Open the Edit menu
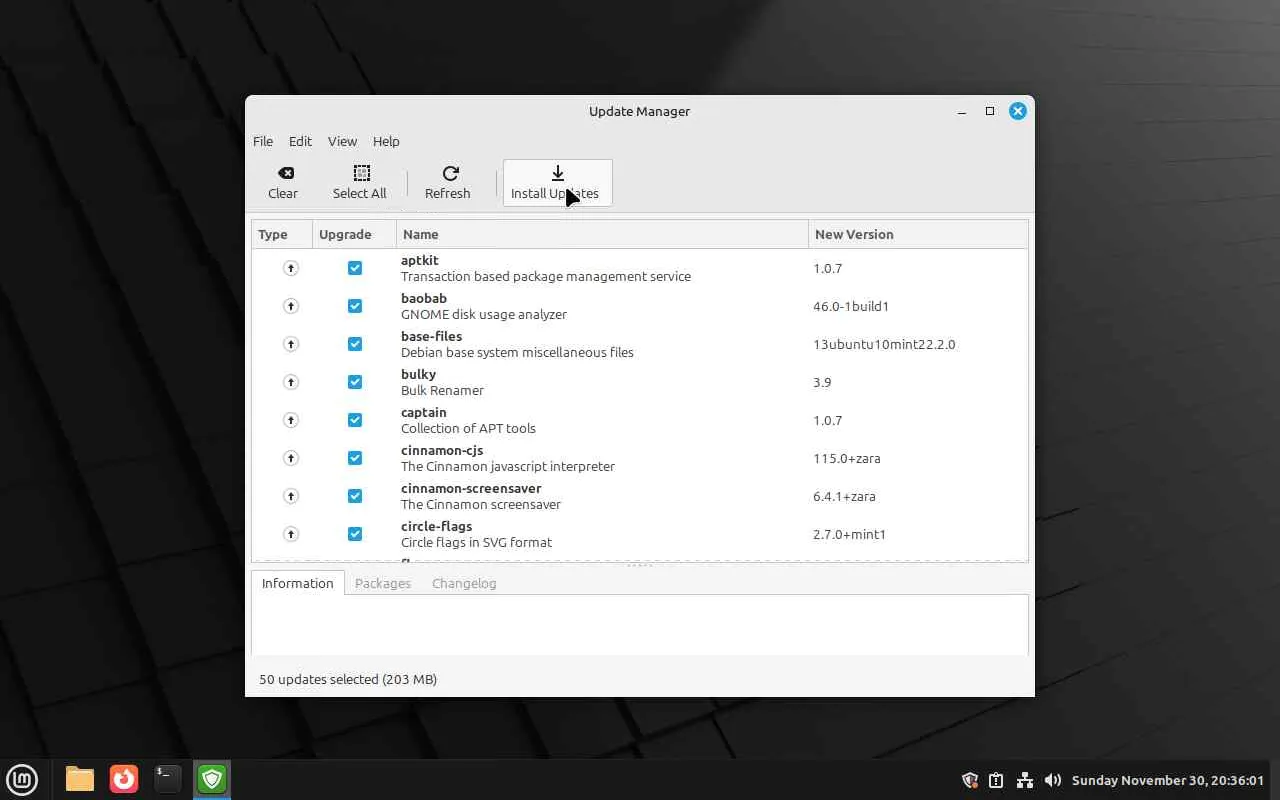This screenshot has height=800, width=1280. pos(300,141)
